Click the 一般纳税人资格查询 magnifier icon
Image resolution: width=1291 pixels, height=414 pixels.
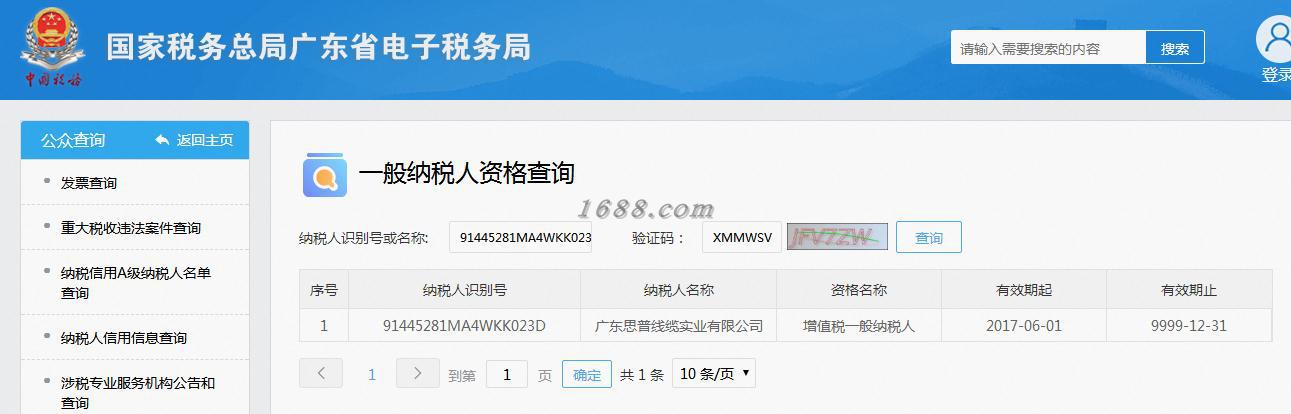coord(324,176)
